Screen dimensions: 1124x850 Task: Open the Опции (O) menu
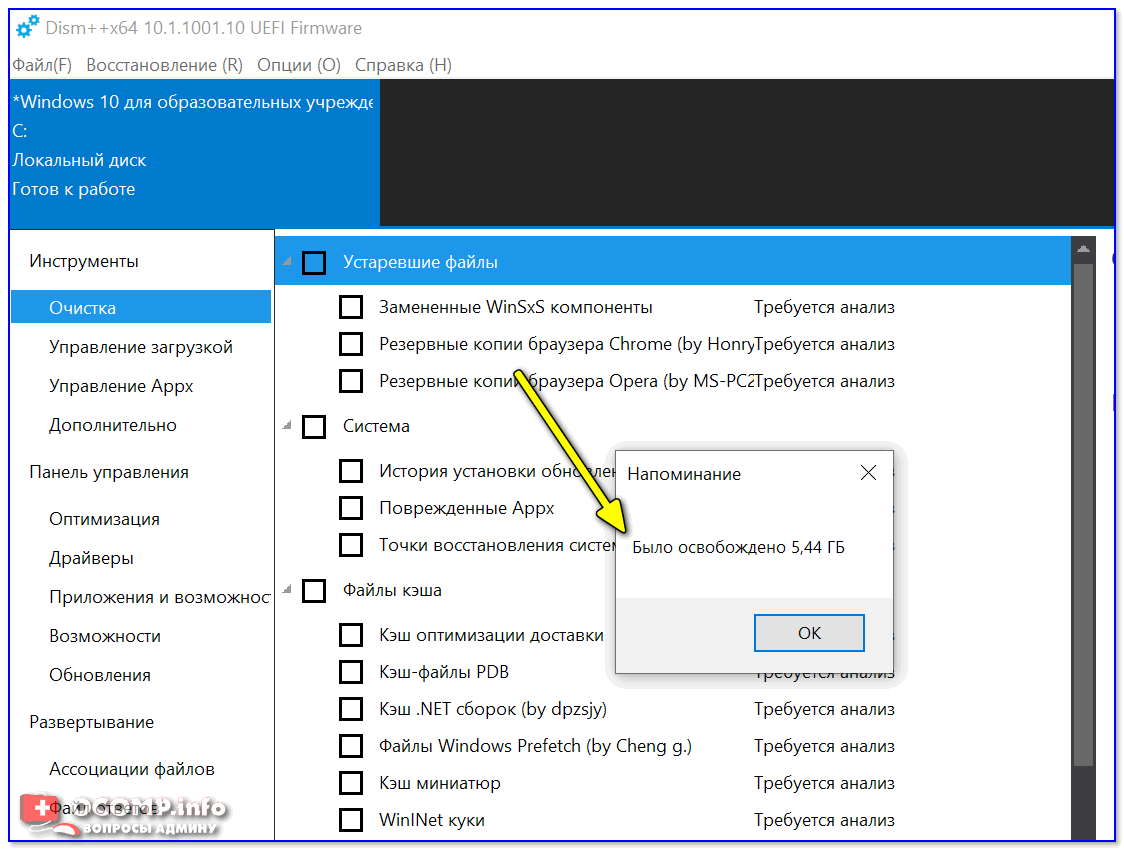click(x=299, y=65)
